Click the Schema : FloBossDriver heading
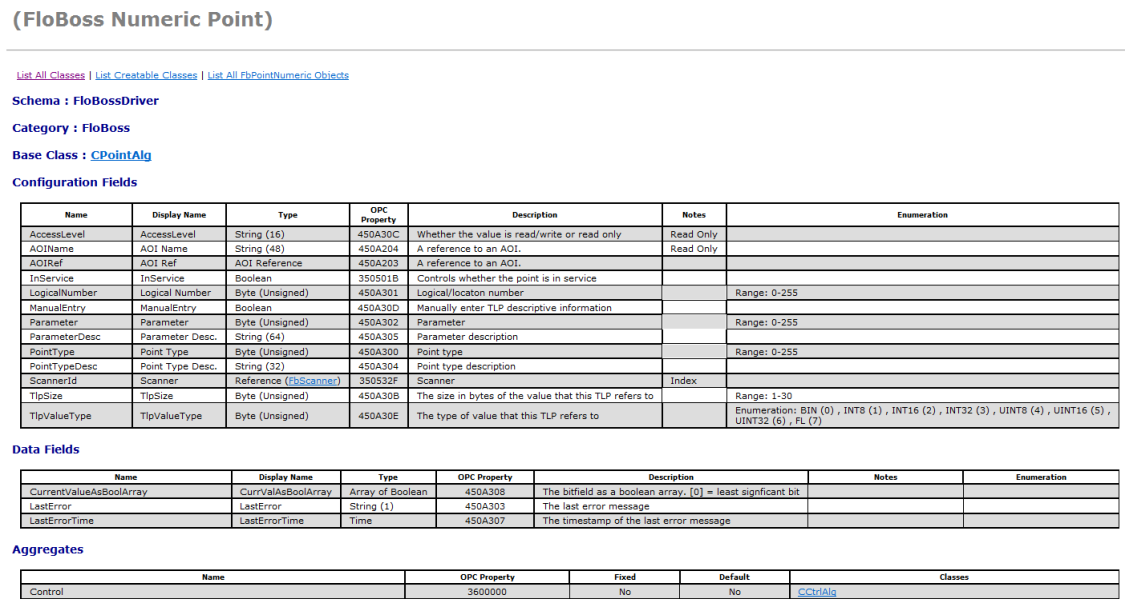1125x611 pixels. 85,100
